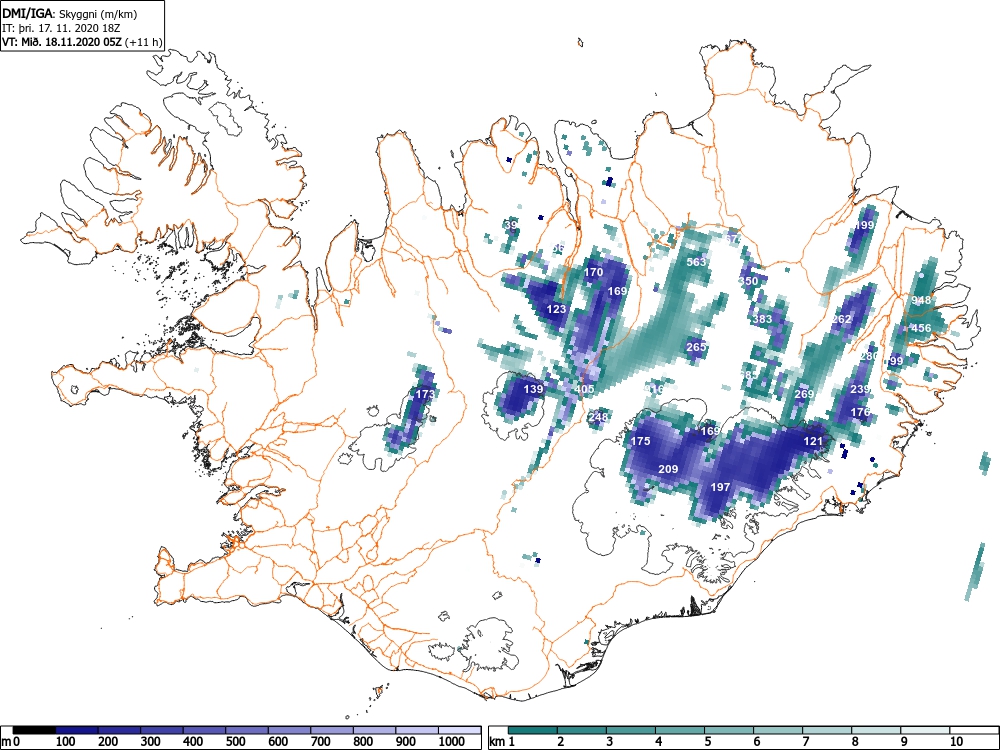Click the visibility value label 405

(584, 389)
